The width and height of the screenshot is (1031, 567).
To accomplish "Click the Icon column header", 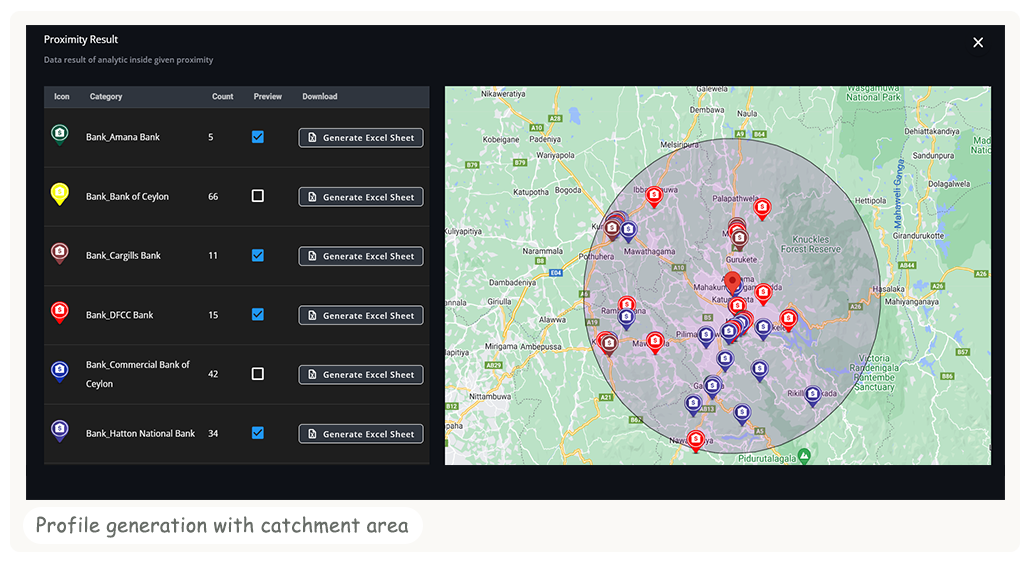I will [61, 96].
